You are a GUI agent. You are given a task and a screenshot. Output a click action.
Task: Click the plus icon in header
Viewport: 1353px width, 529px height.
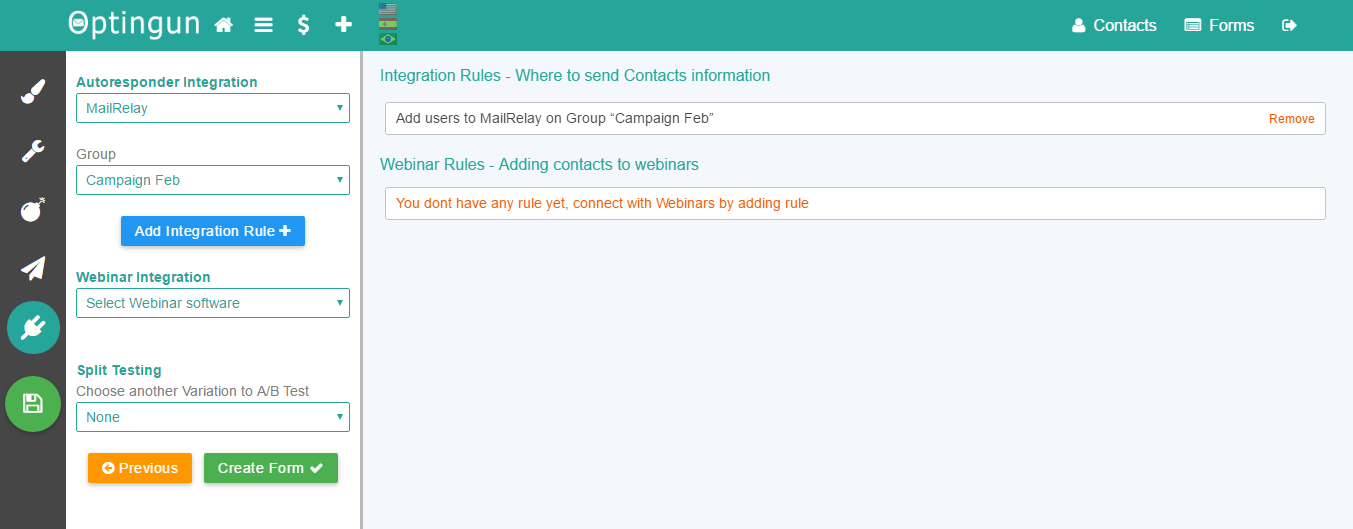tap(343, 25)
